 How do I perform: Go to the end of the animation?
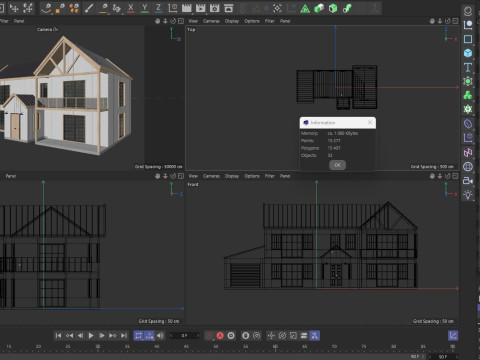point(124,336)
